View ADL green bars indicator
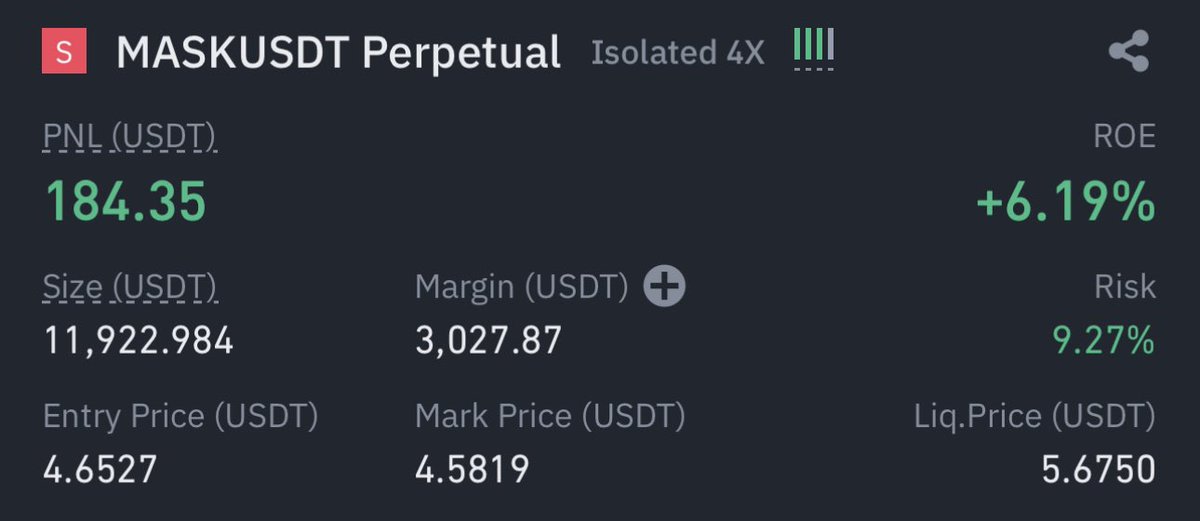1200x521 pixels. tap(813, 47)
